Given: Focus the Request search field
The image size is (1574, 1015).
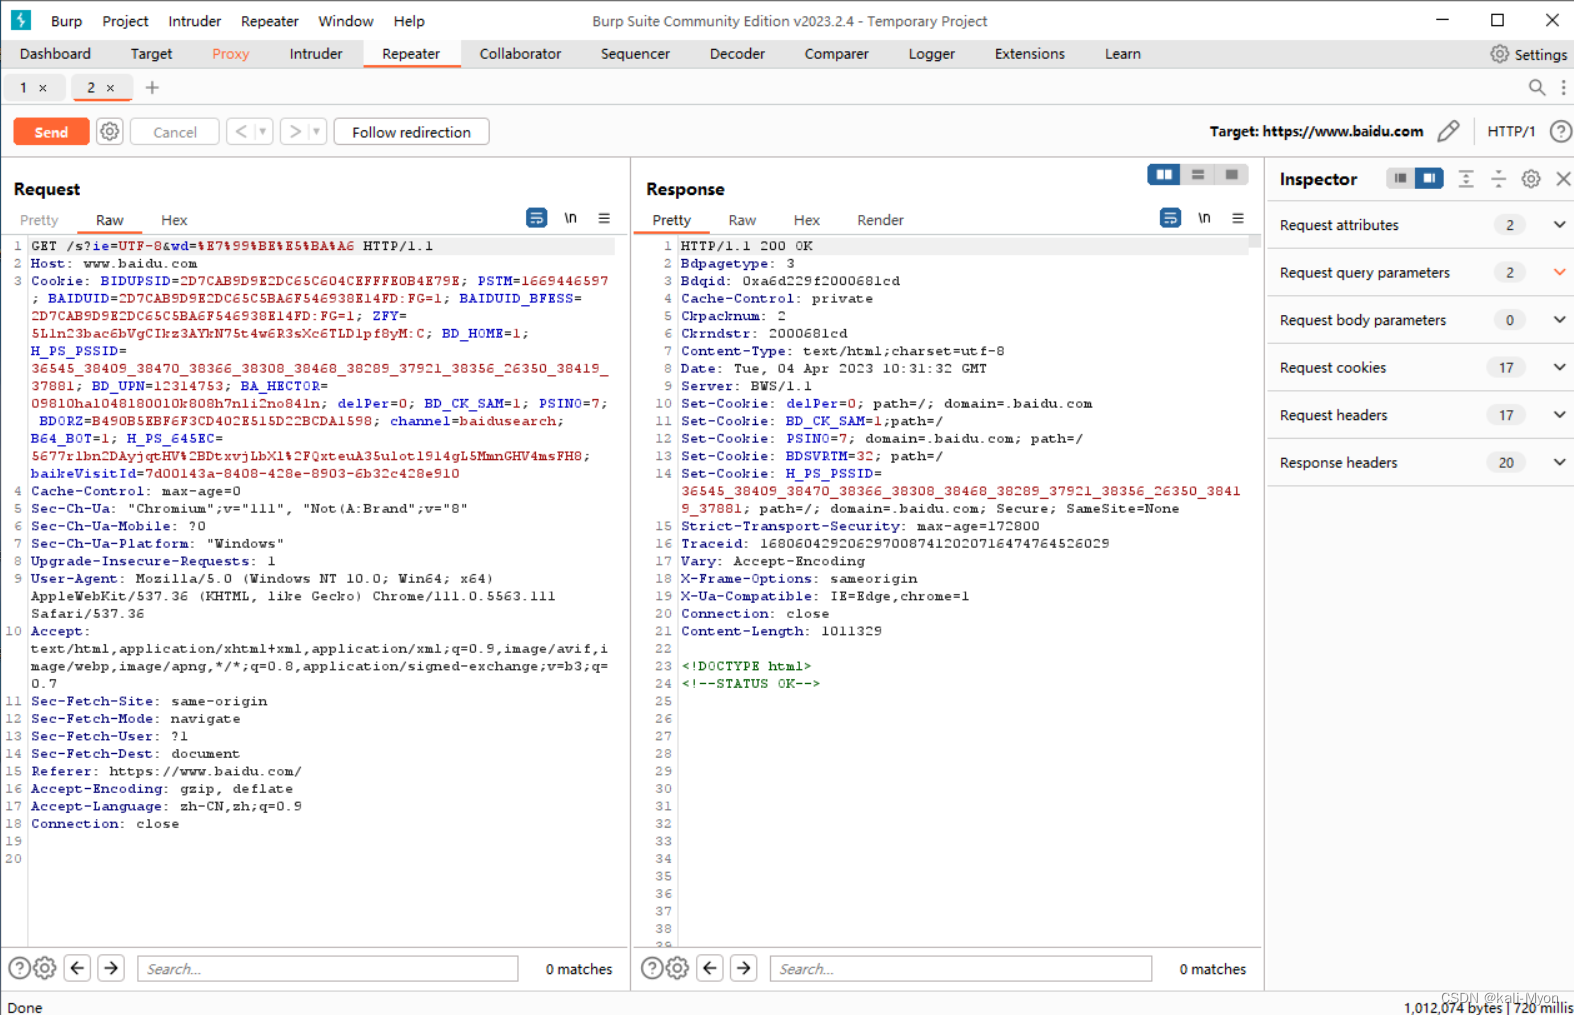Looking at the screenshot, I should [328, 968].
